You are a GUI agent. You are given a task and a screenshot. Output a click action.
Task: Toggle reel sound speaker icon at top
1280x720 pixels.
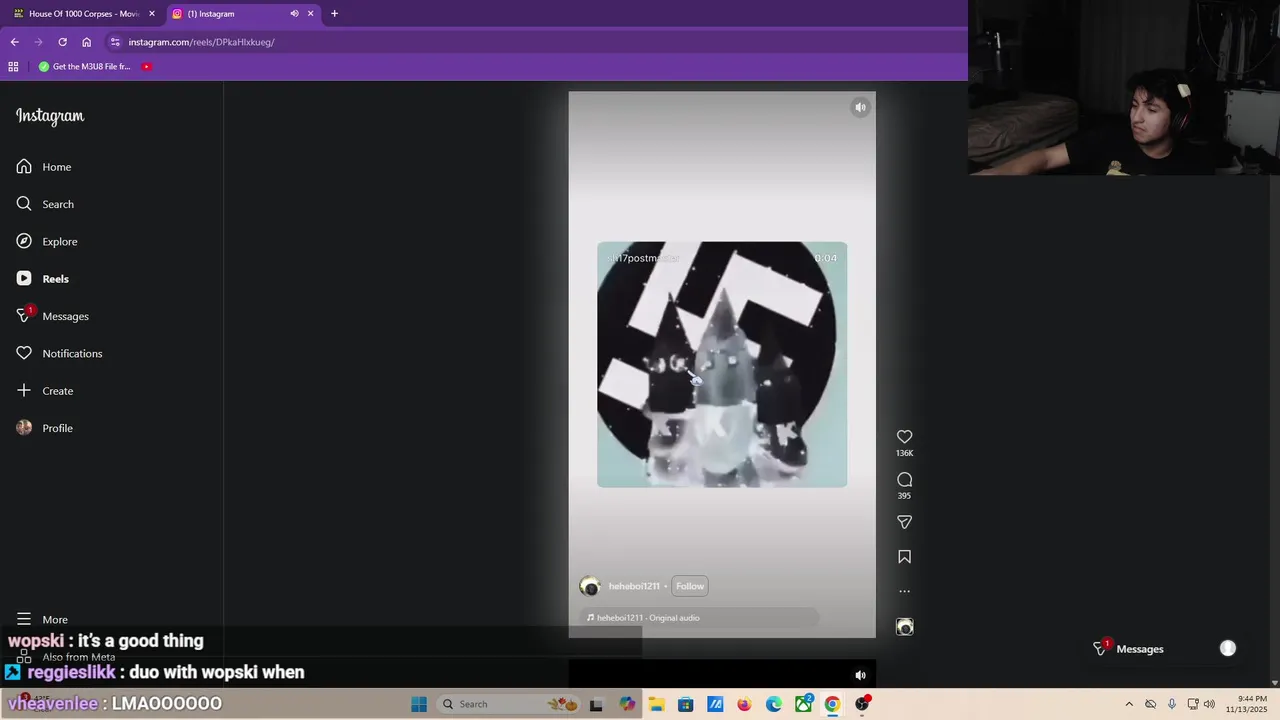pyautogui.click(x=860, y=107)
